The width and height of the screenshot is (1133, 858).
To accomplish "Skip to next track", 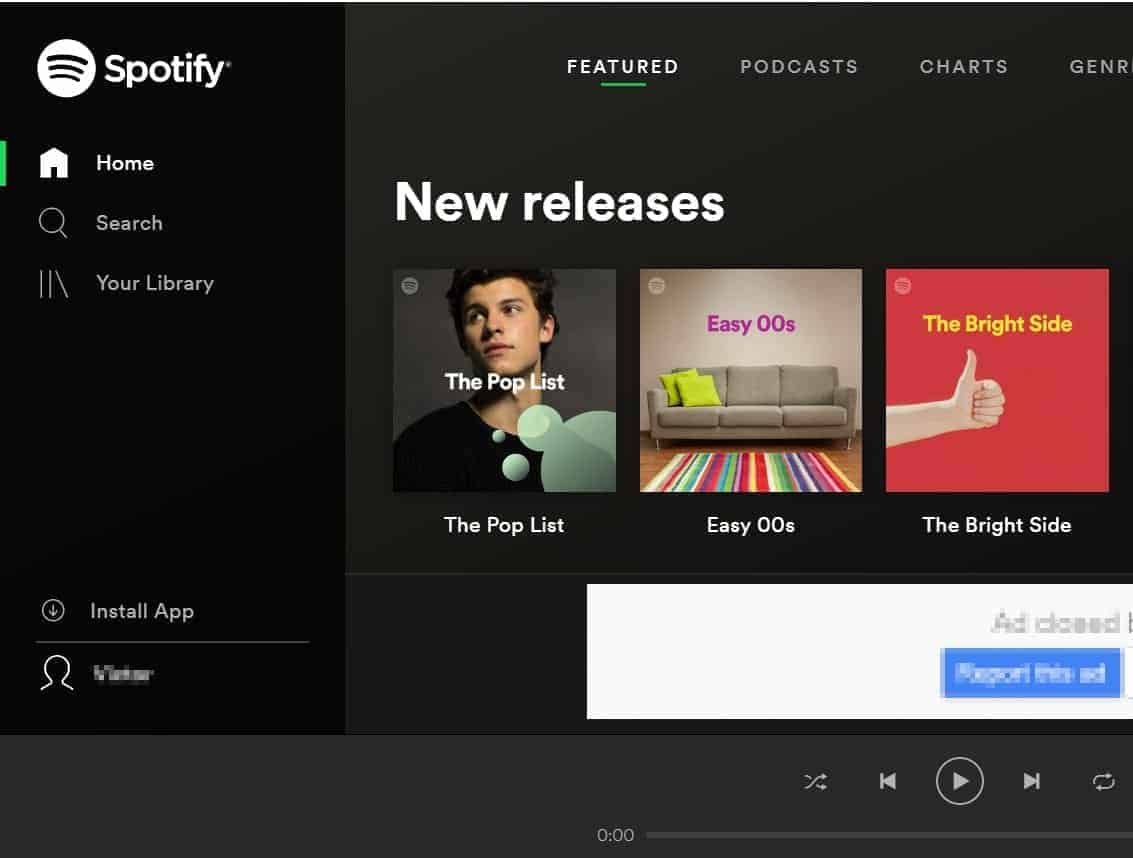I will pyautogui.click(x=1031, y=781).
